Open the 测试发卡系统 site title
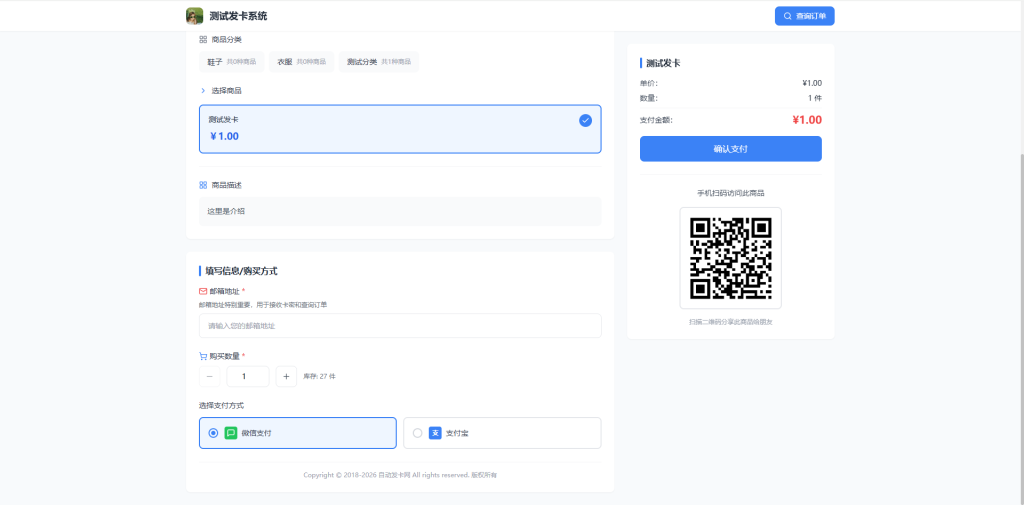This screenshot has height=505, width=1024. 238,16
